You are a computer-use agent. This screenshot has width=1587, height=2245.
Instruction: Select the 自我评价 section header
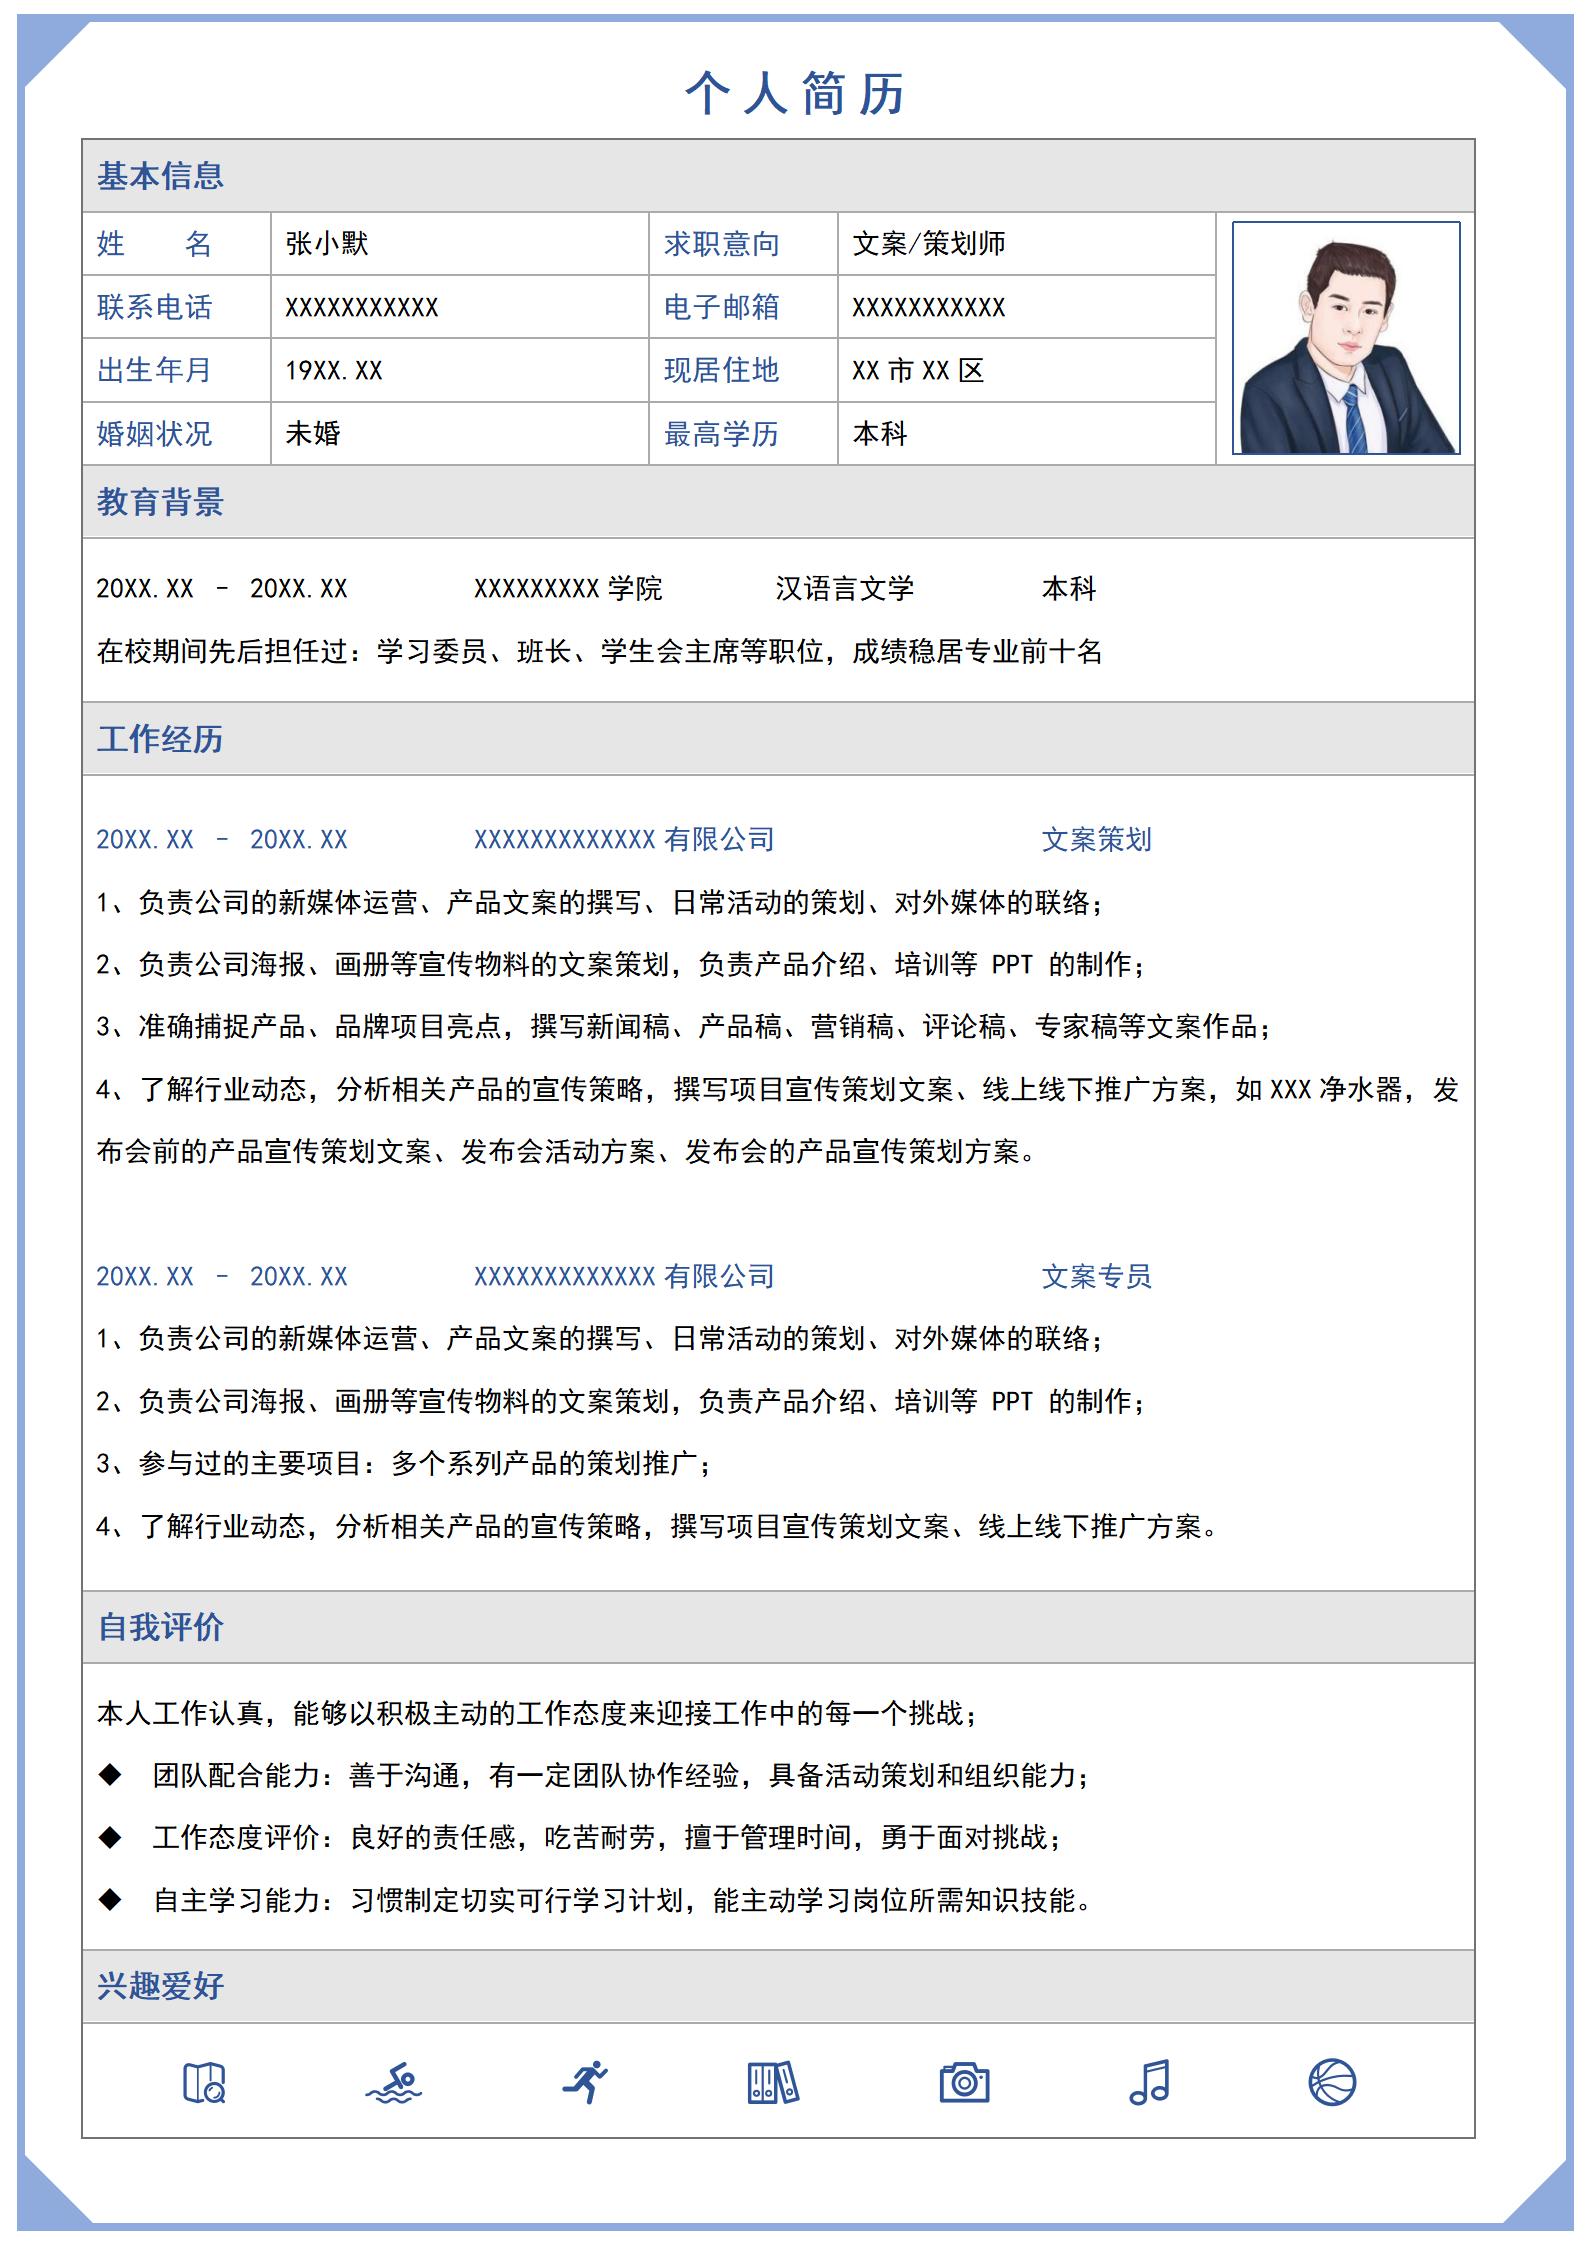pos(160,1627)
